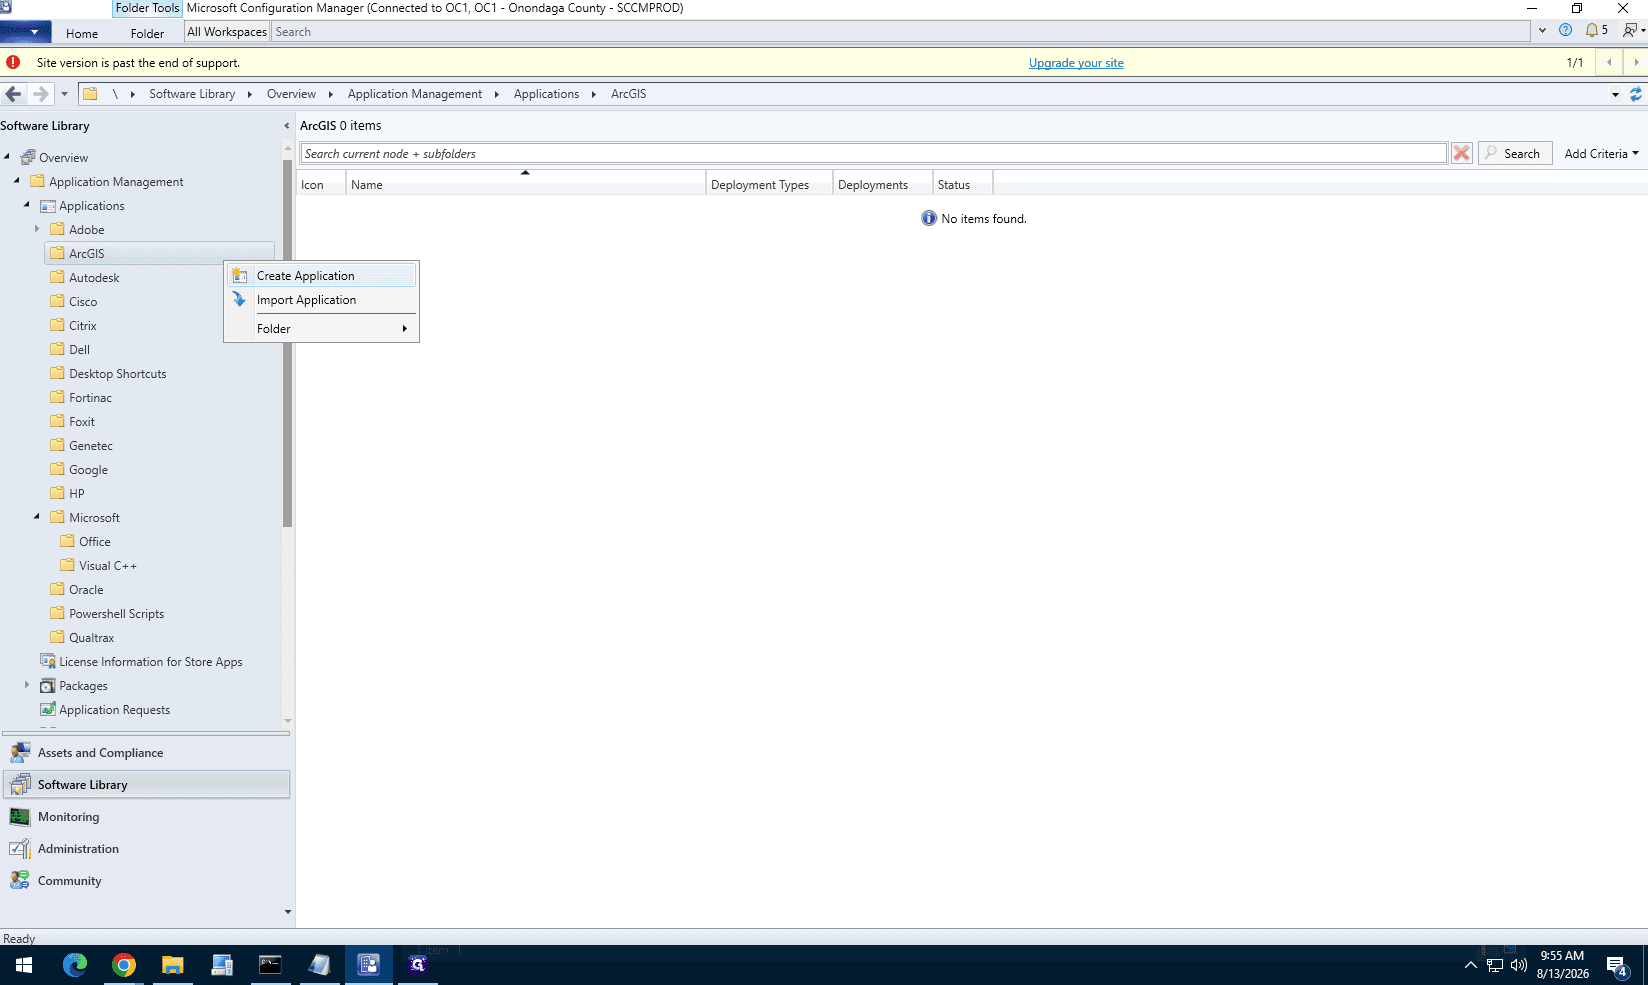Click the Upgrade your site link
This screenshot has height=985, width=1648.
[1076, 63]
